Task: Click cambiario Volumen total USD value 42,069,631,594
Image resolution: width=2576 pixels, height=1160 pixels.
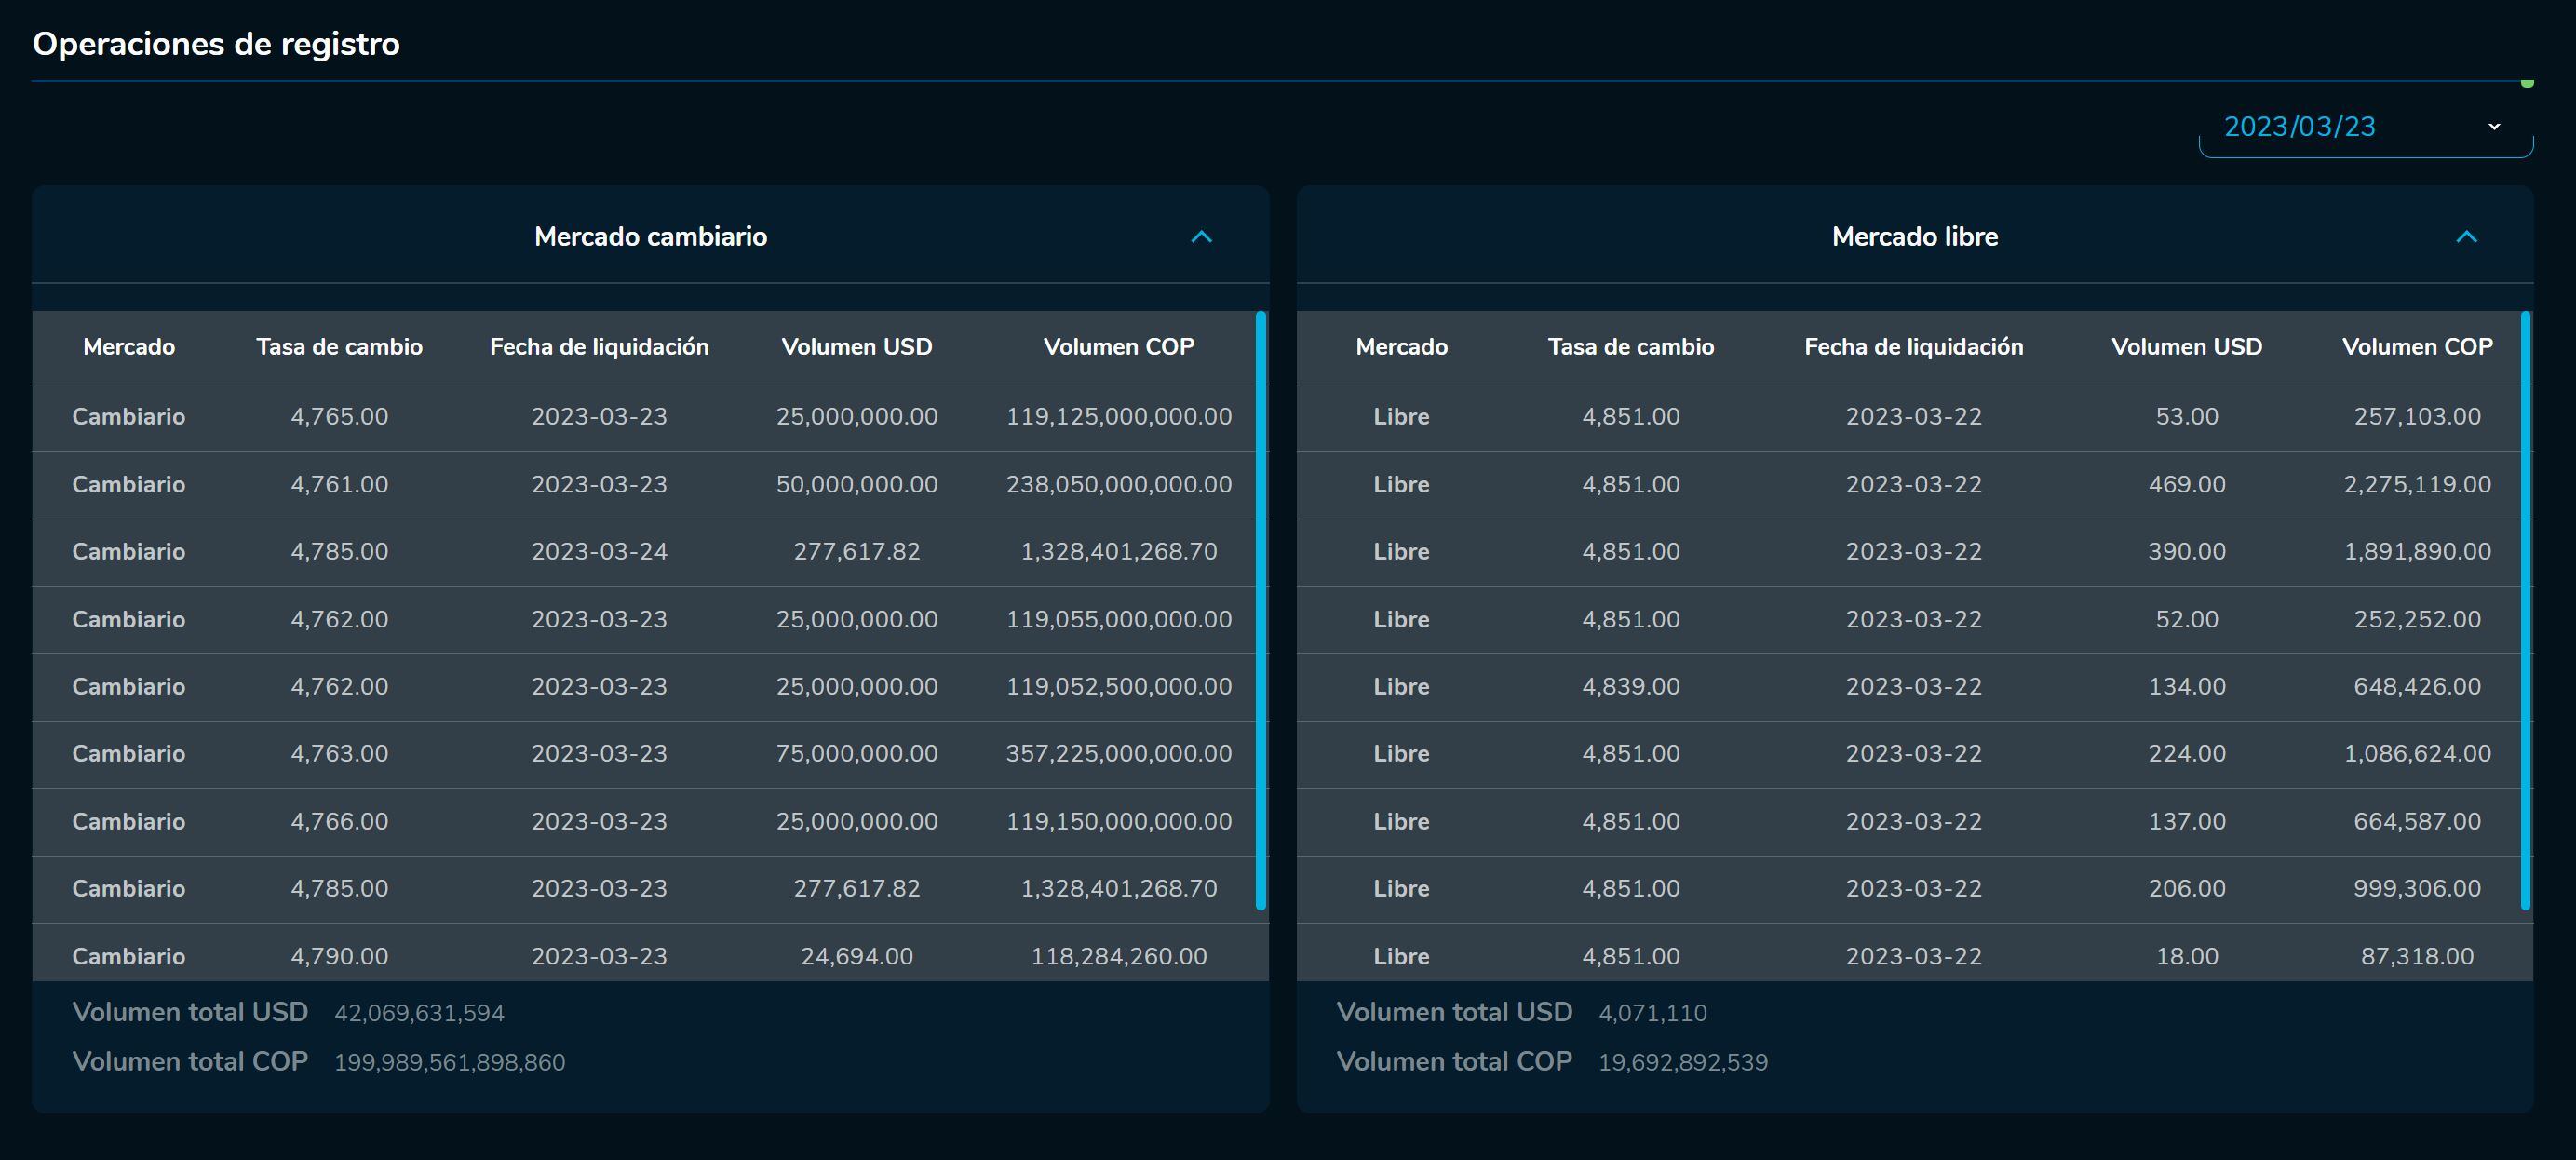Action: 419,1013
